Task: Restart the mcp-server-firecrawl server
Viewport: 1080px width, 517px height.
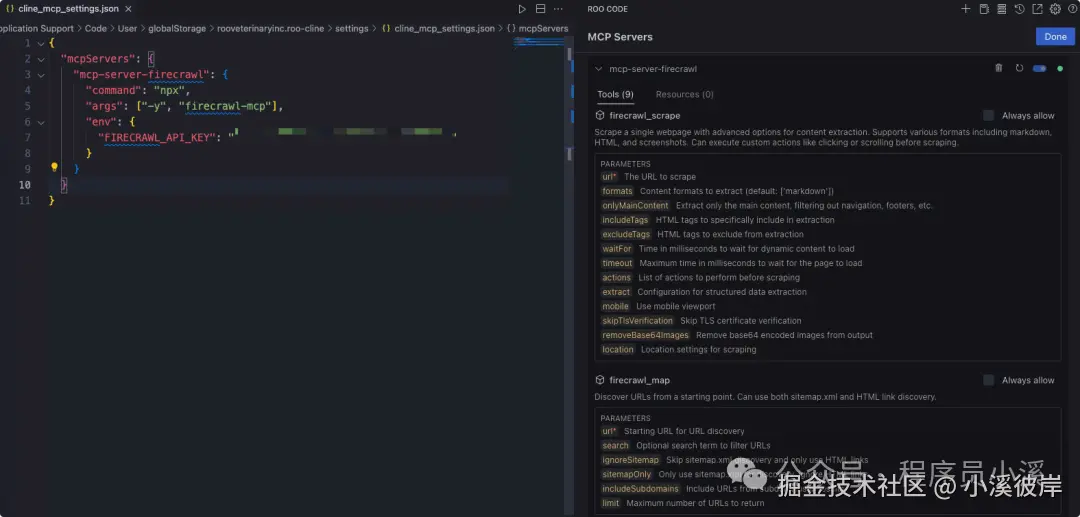Action: pyautogui.click(x=1019, y=68)
